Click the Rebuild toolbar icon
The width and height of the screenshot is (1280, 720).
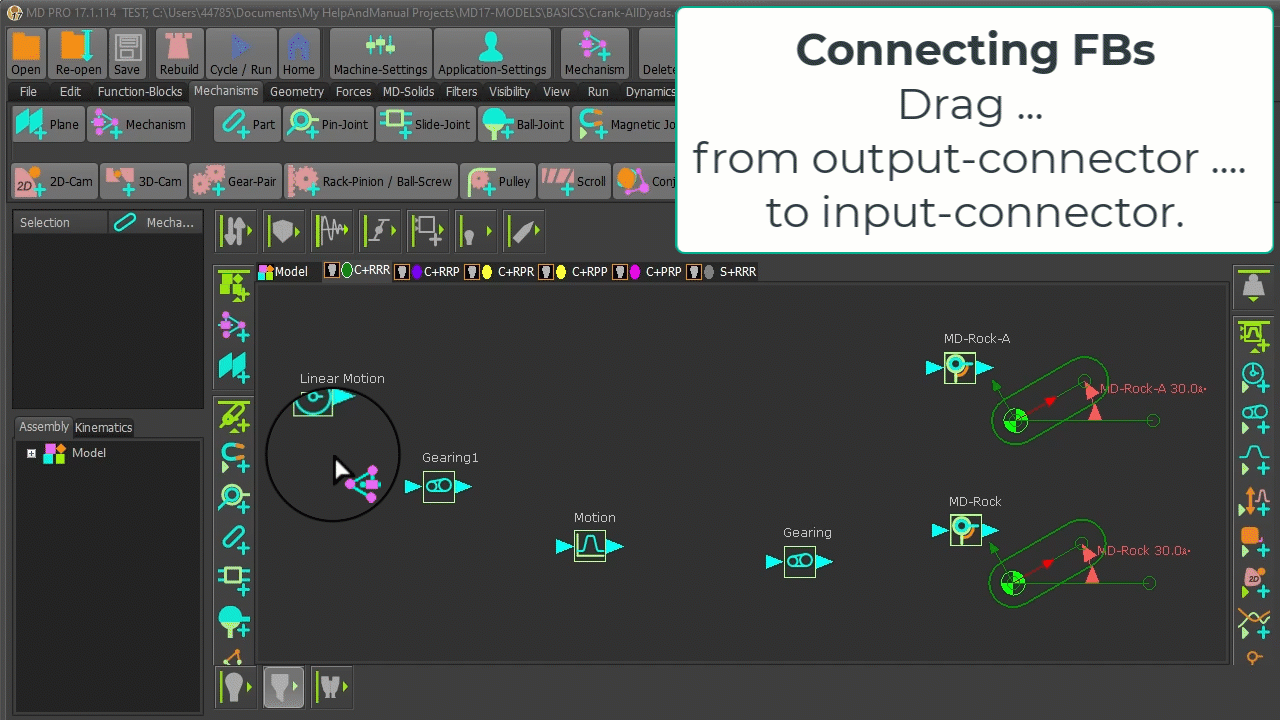pos(179,53)
